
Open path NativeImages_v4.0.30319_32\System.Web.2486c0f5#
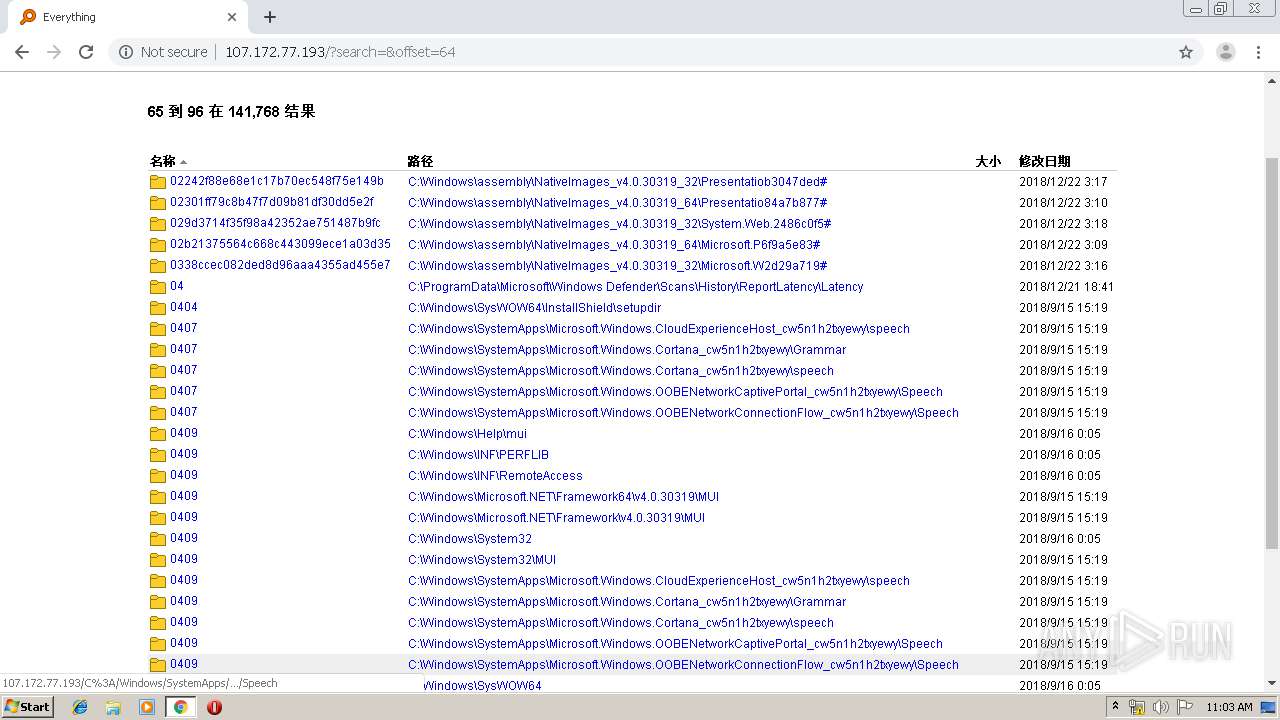pos(620,224)
